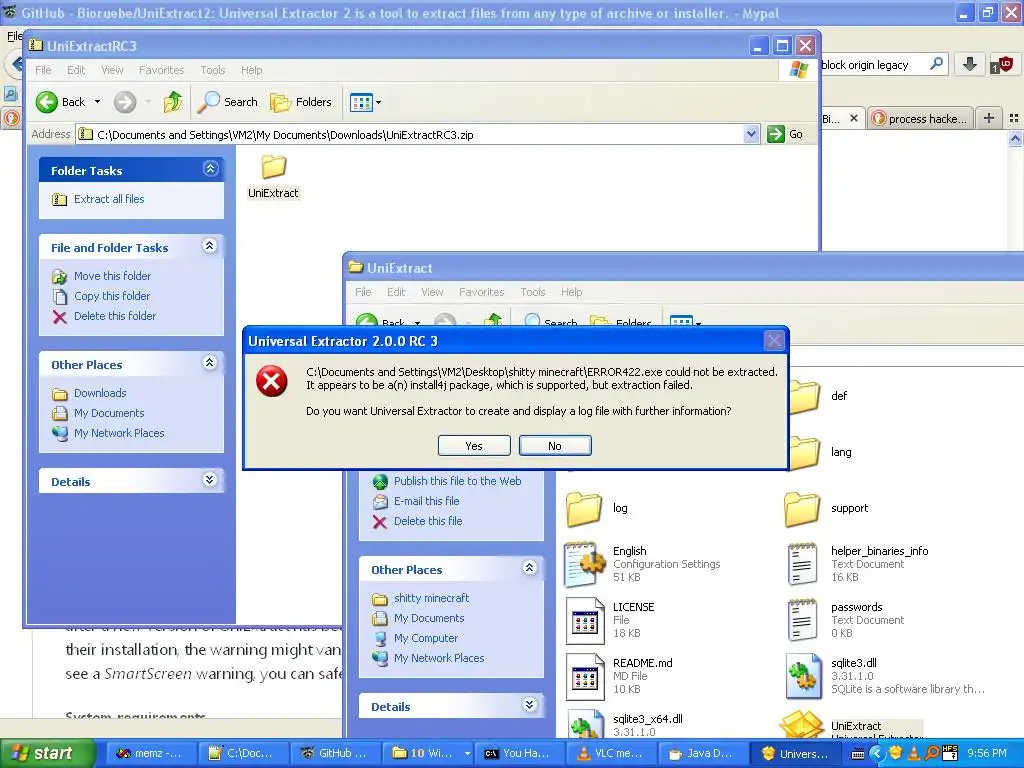Select the LICENSE file
Image resolution: width=1024 pixels, height=768 pixels.
tap(610, 620)
